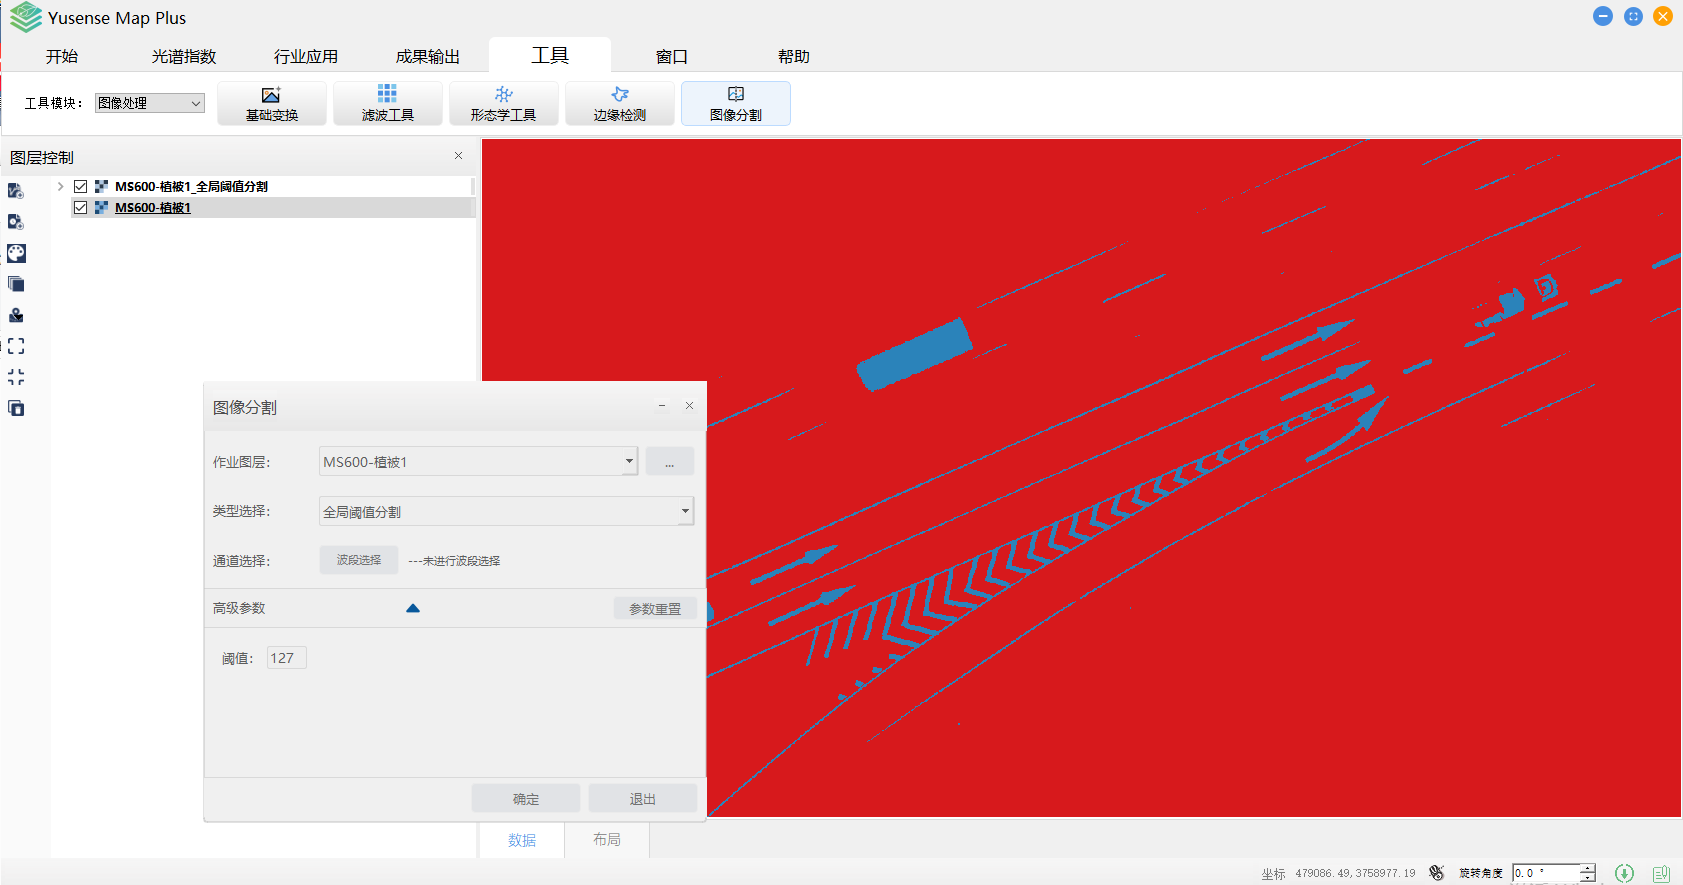Open the color palette tool
Image resolution: width=1683 pixels, height=885 pixels.
(x=16, y=253)
